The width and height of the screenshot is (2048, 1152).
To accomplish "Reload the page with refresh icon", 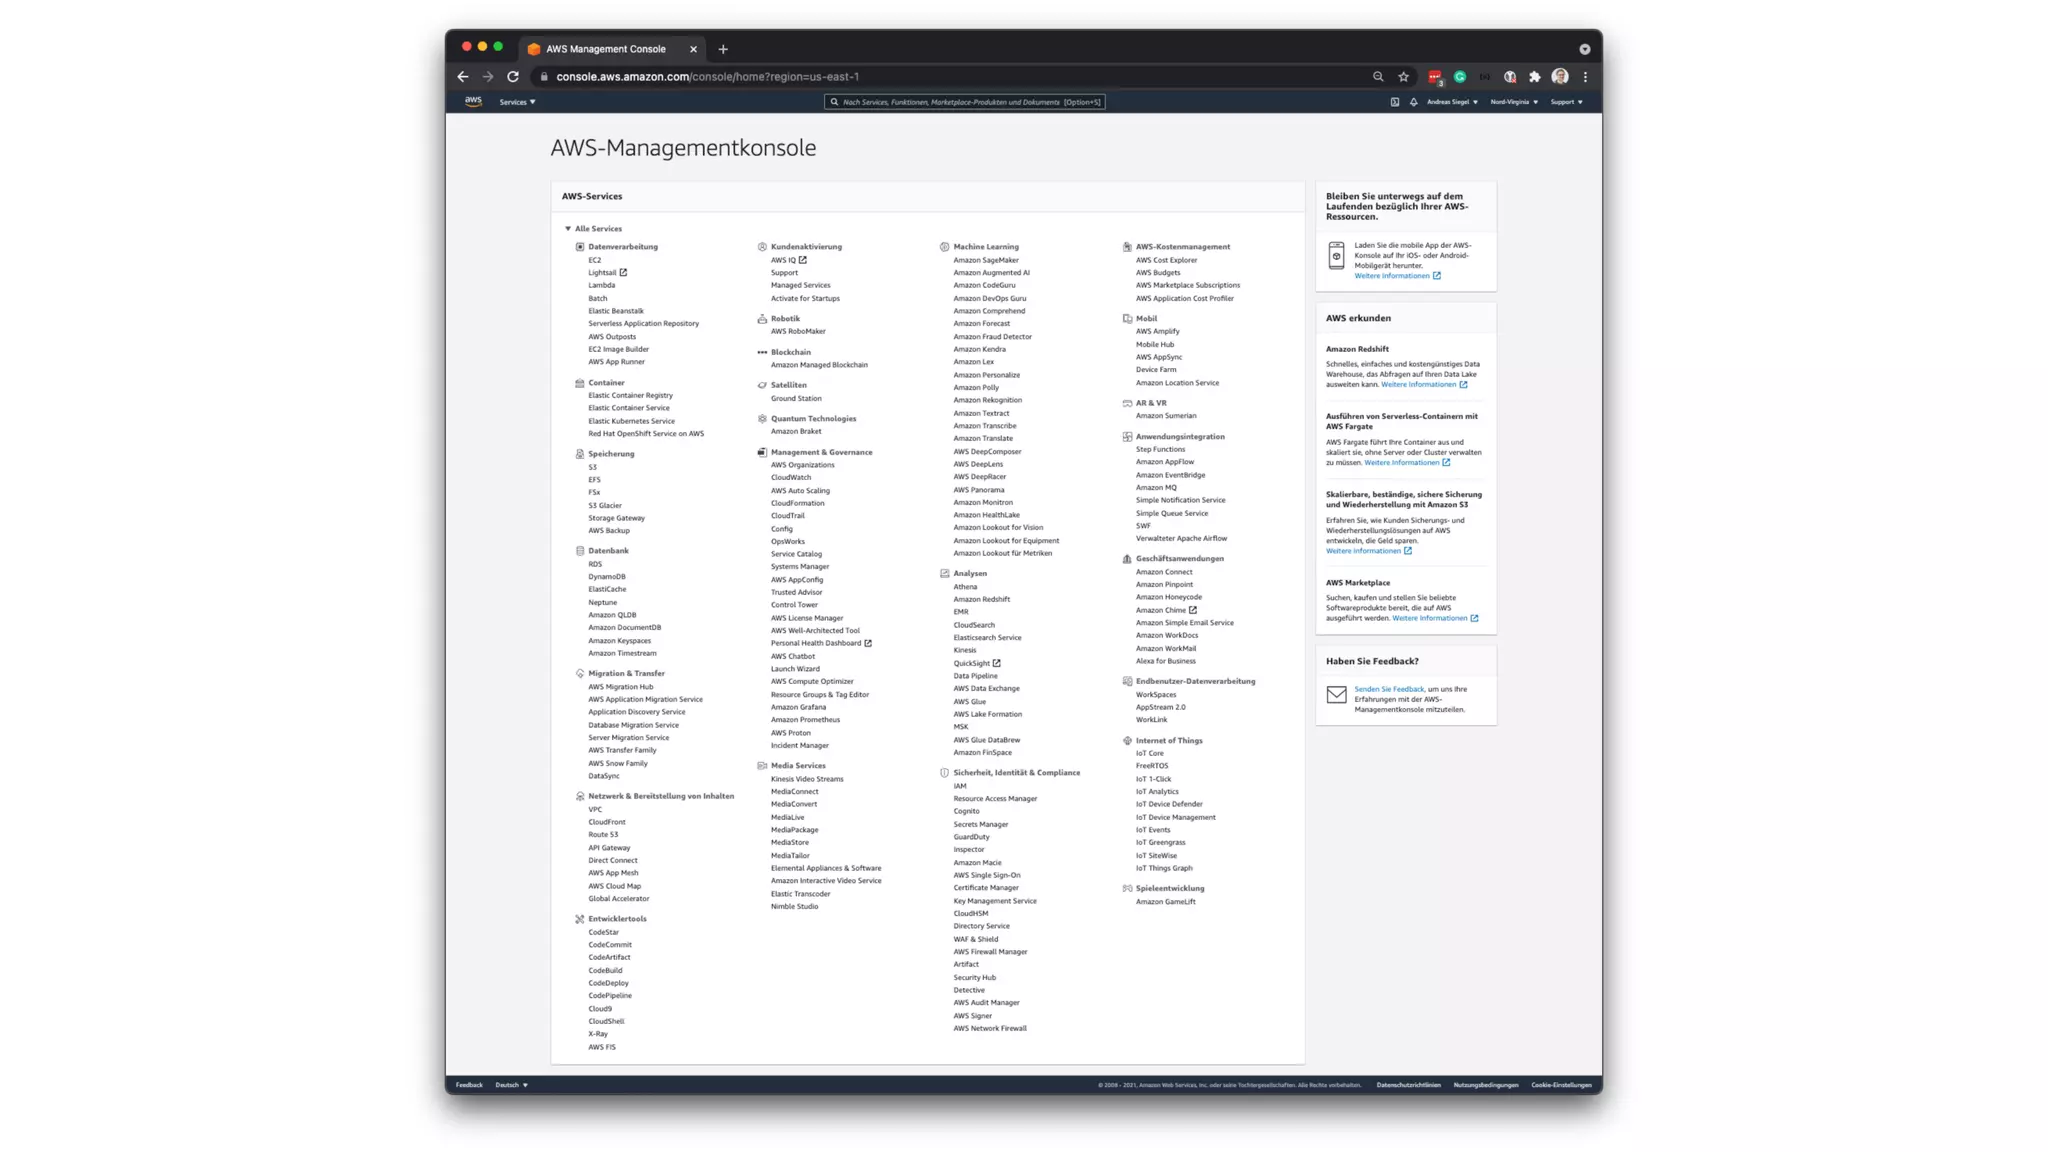I will (x=513, y=77).
